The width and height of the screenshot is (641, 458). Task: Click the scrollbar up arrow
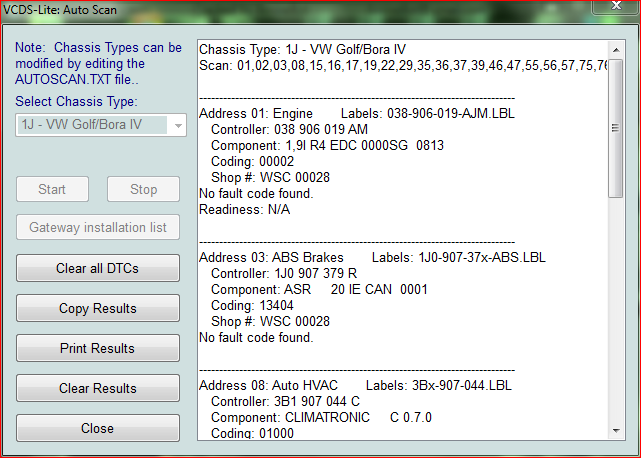pos(616,50)
